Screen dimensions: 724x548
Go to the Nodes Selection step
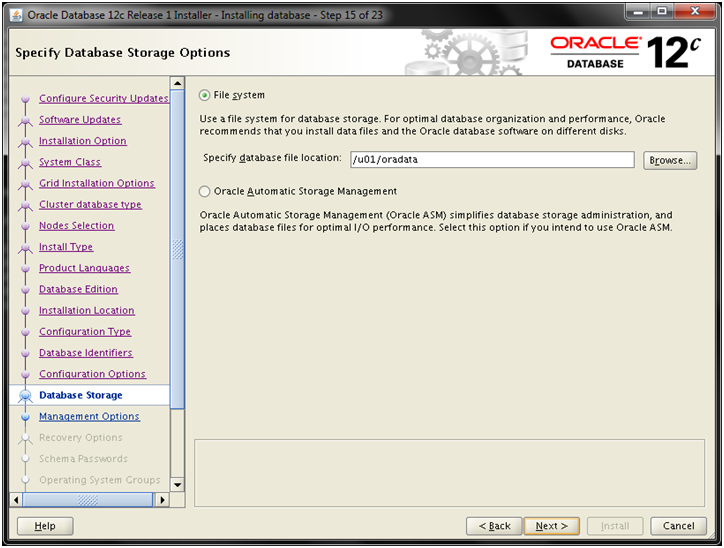76,226
